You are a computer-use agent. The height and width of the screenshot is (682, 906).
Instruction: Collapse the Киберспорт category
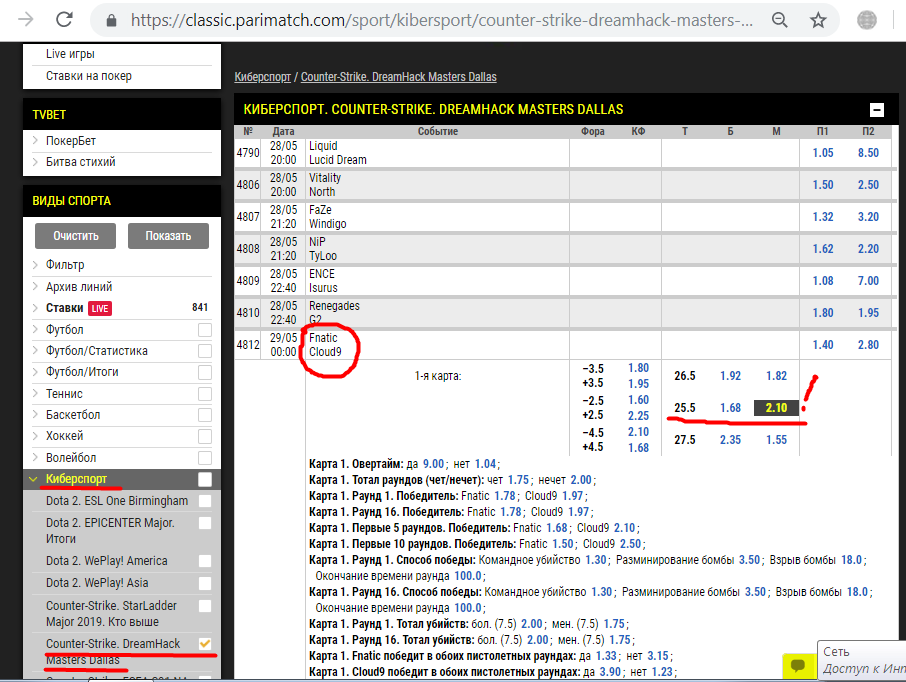[x=76, y=479]
